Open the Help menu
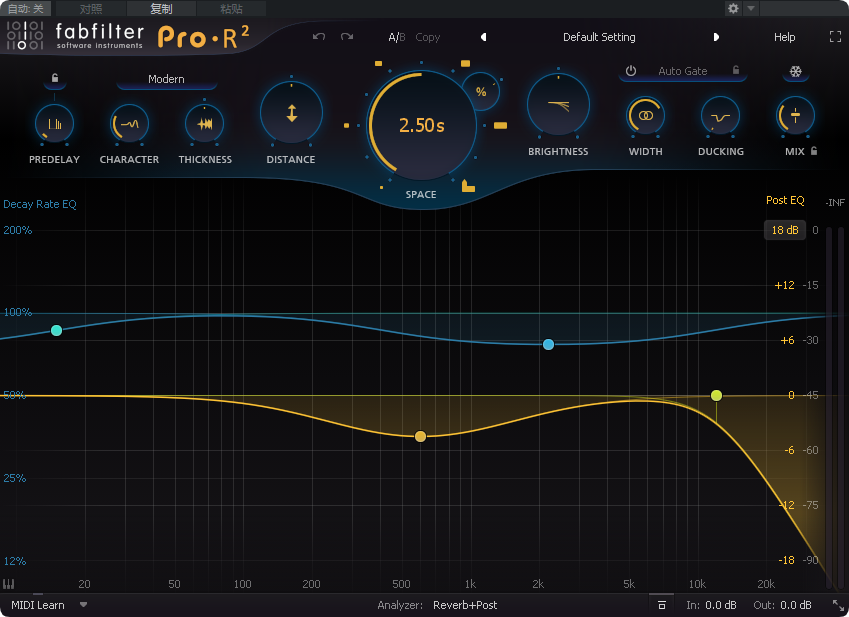849x617 pixels. click(x=785, y=37)
